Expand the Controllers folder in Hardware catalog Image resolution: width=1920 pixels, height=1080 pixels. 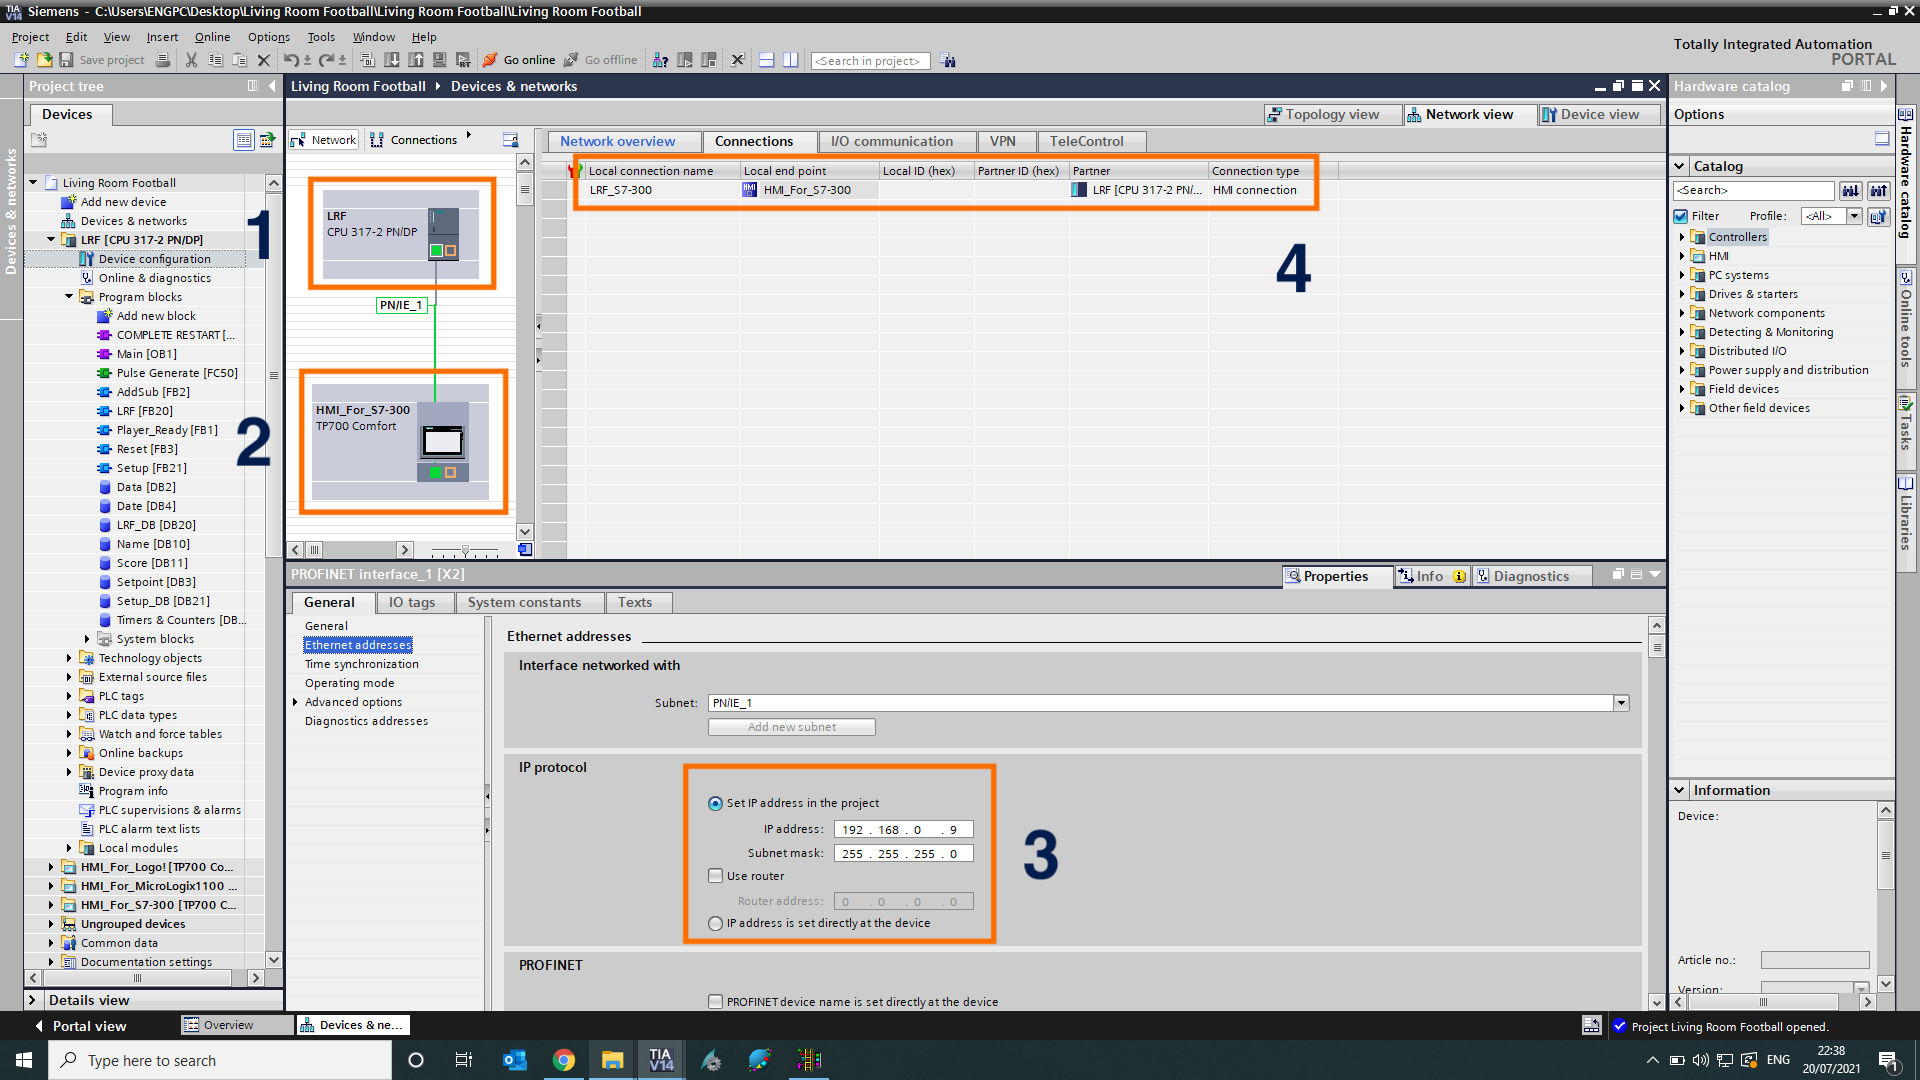[1683, 237]
